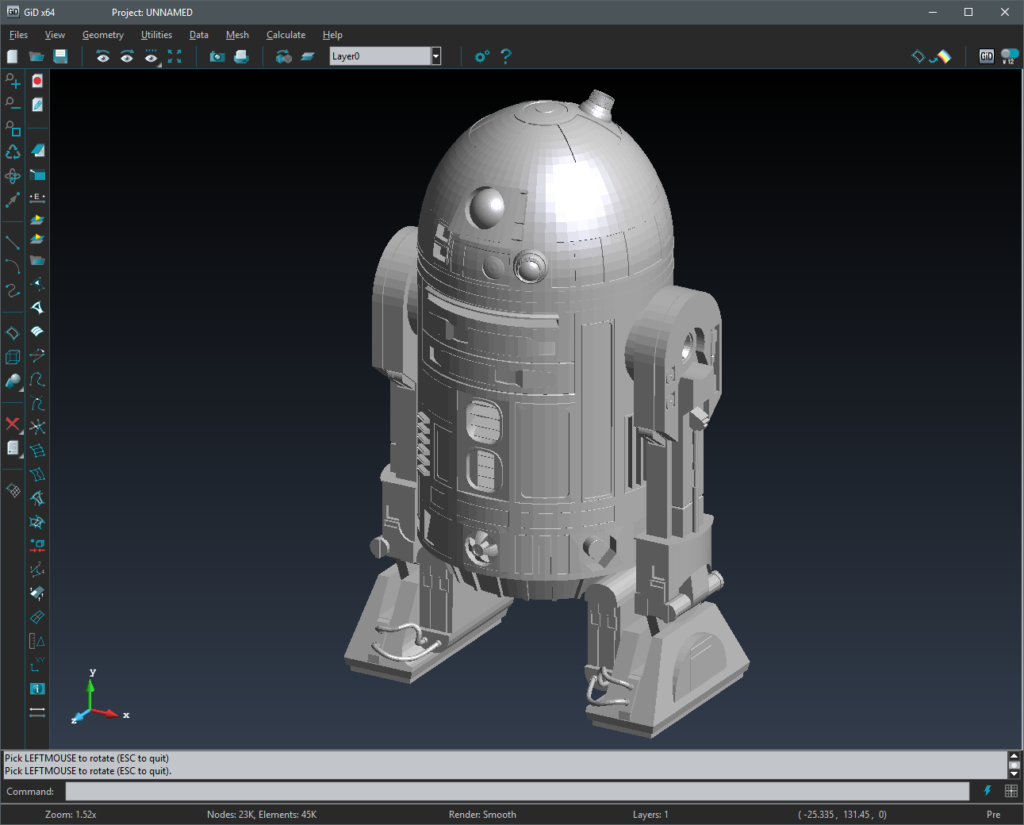Open the Data menu
Viewport: 1024px width, 825px height.
point(199,35)
